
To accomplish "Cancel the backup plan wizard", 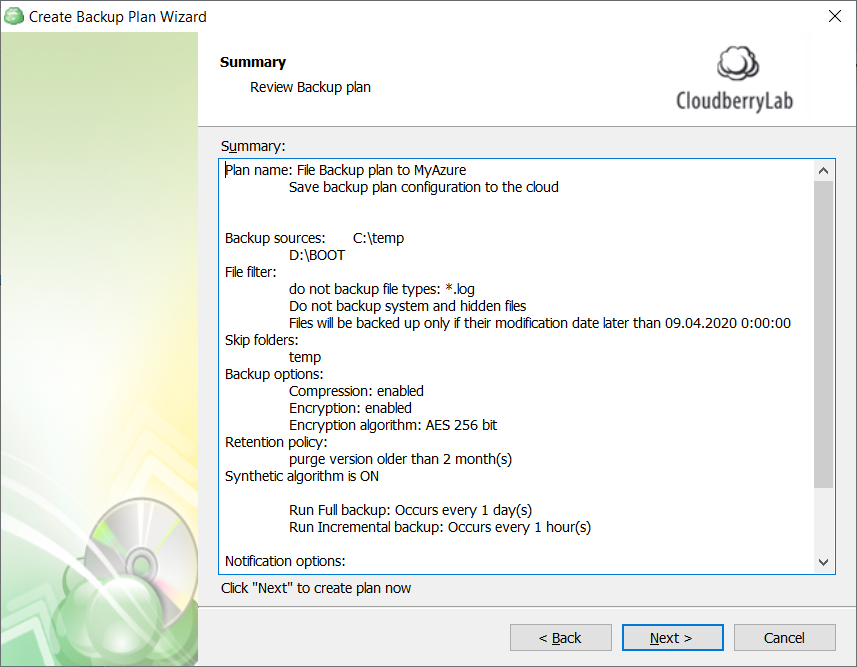I will [784, 637].
